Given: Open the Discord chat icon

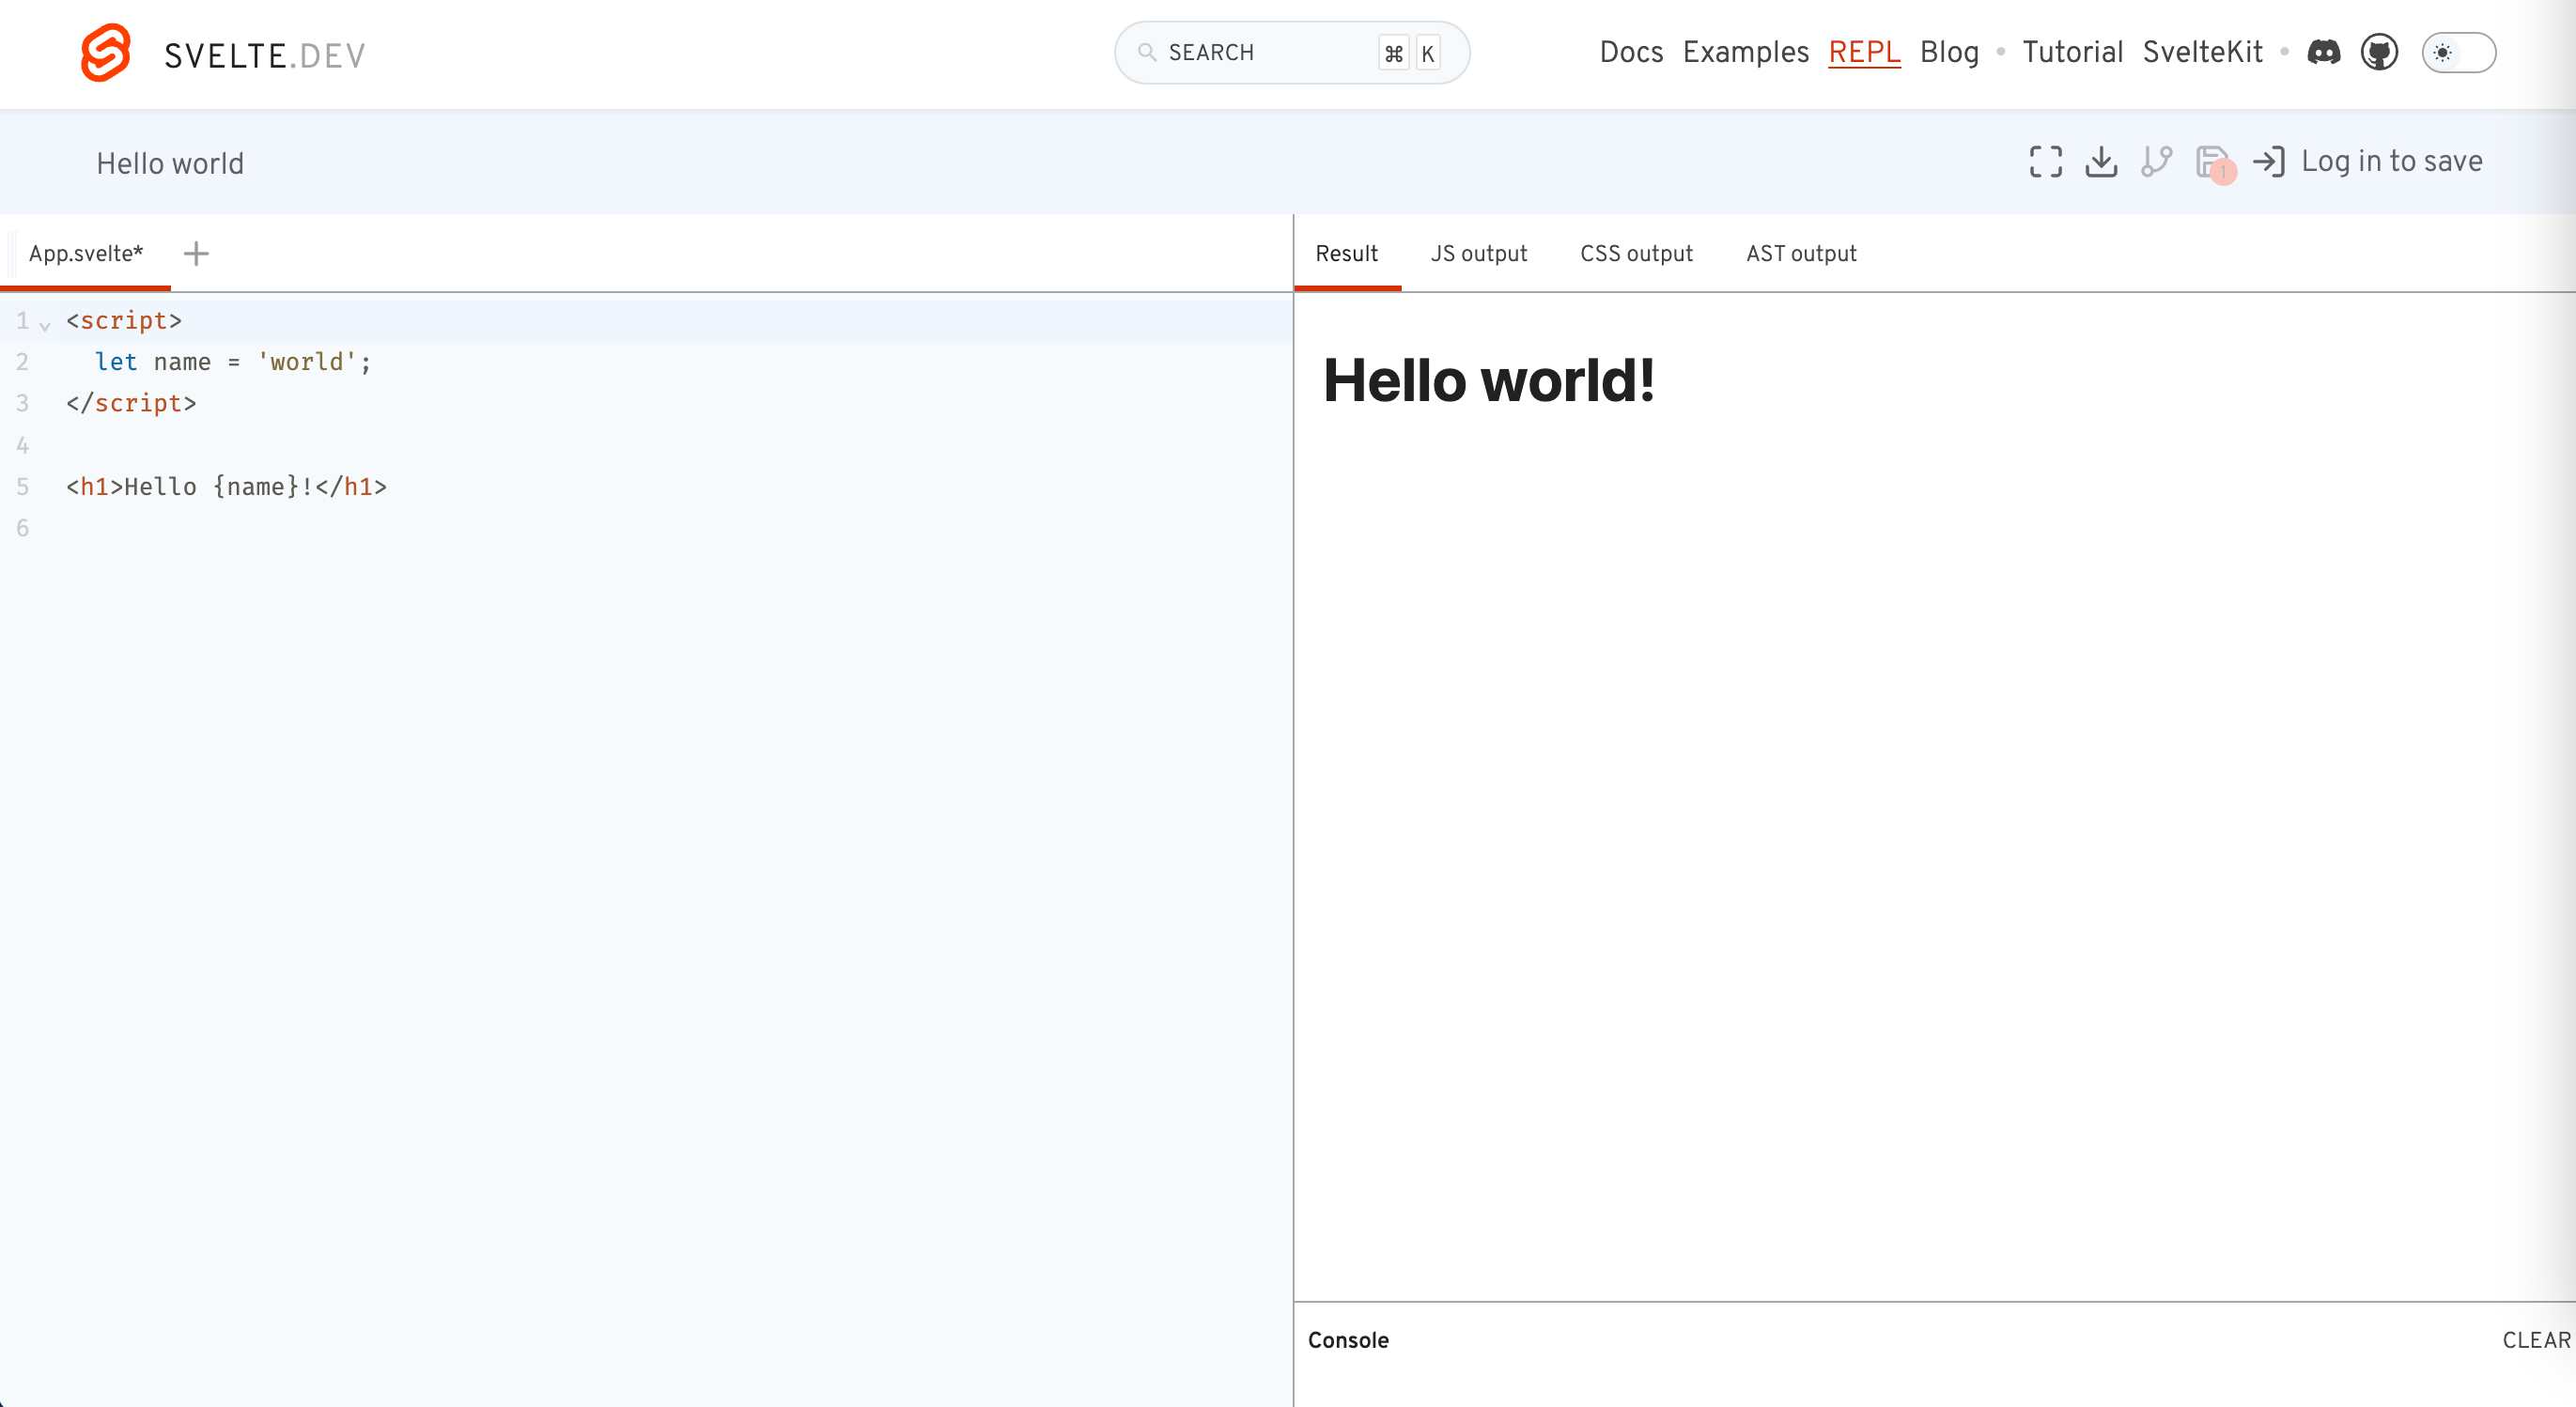Looking at the screenshot, I should (x=2323, y=53).
